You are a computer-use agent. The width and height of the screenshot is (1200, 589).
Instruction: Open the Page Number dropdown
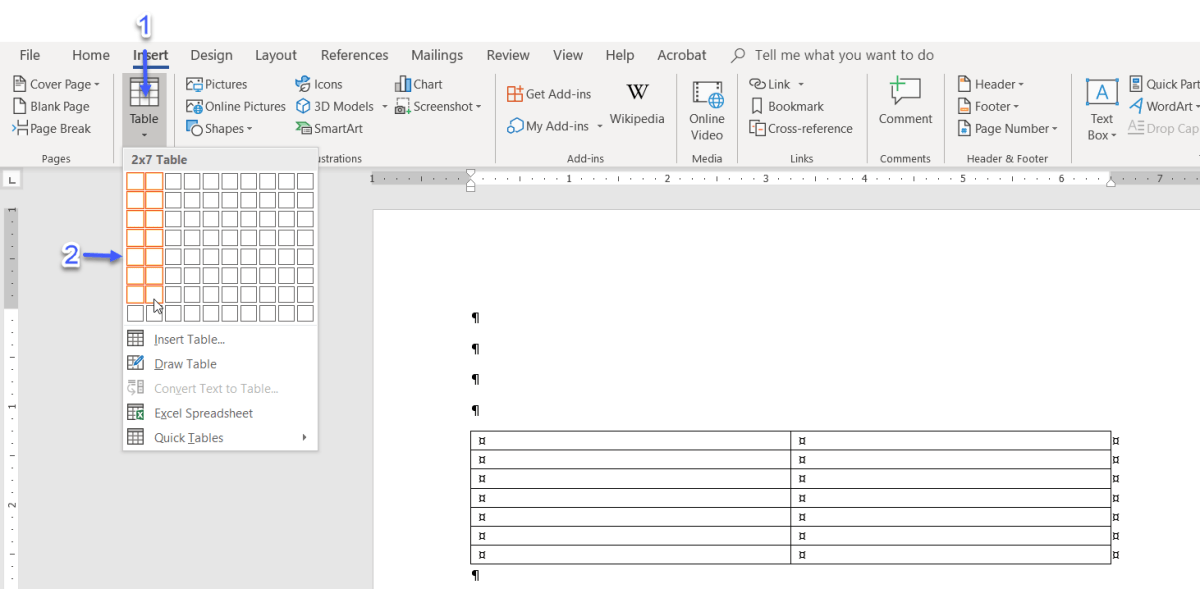tap(1008, 128)
